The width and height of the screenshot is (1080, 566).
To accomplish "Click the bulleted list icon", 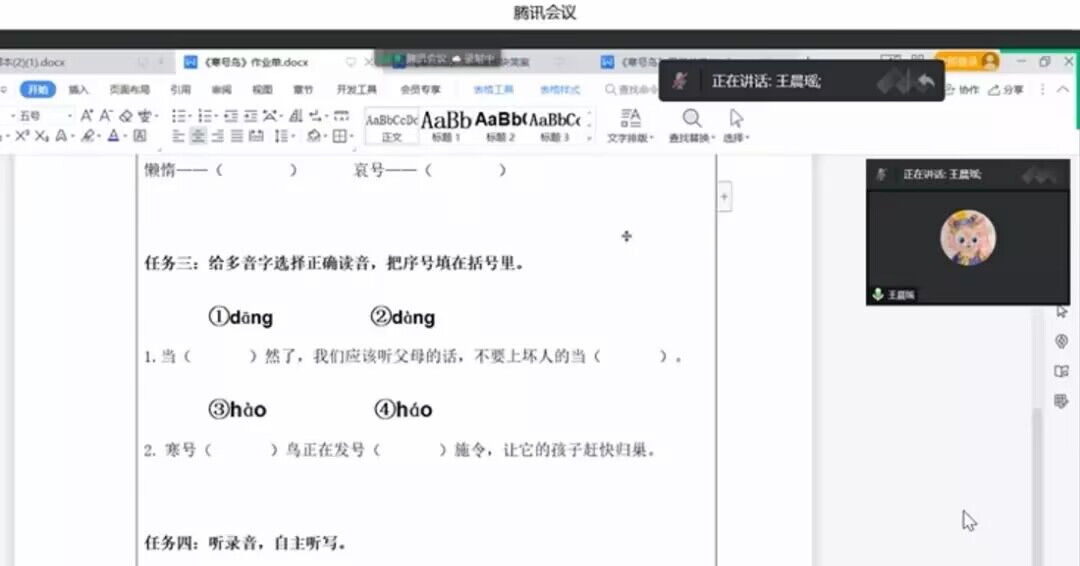I will (180, 116).
